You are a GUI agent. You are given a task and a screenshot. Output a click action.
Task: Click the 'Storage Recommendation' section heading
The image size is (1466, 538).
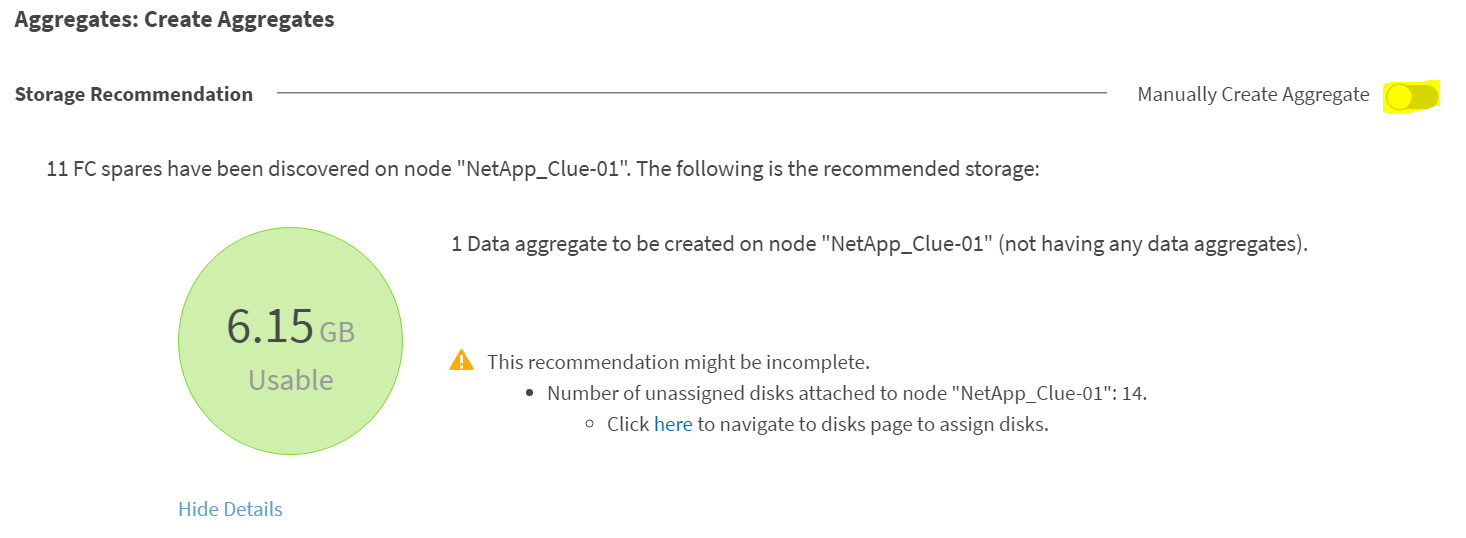(x=134, y=94)
